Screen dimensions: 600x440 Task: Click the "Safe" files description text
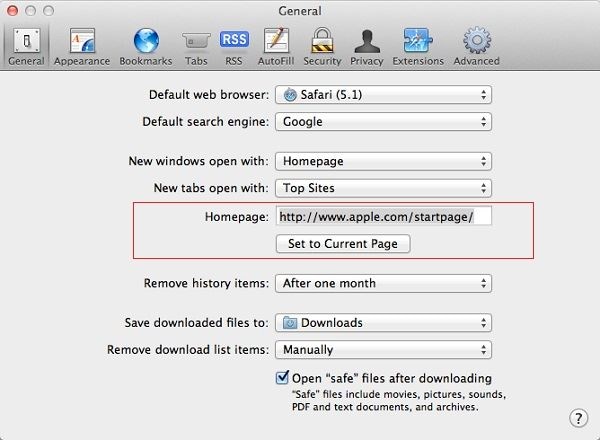[x=399, y=401]
